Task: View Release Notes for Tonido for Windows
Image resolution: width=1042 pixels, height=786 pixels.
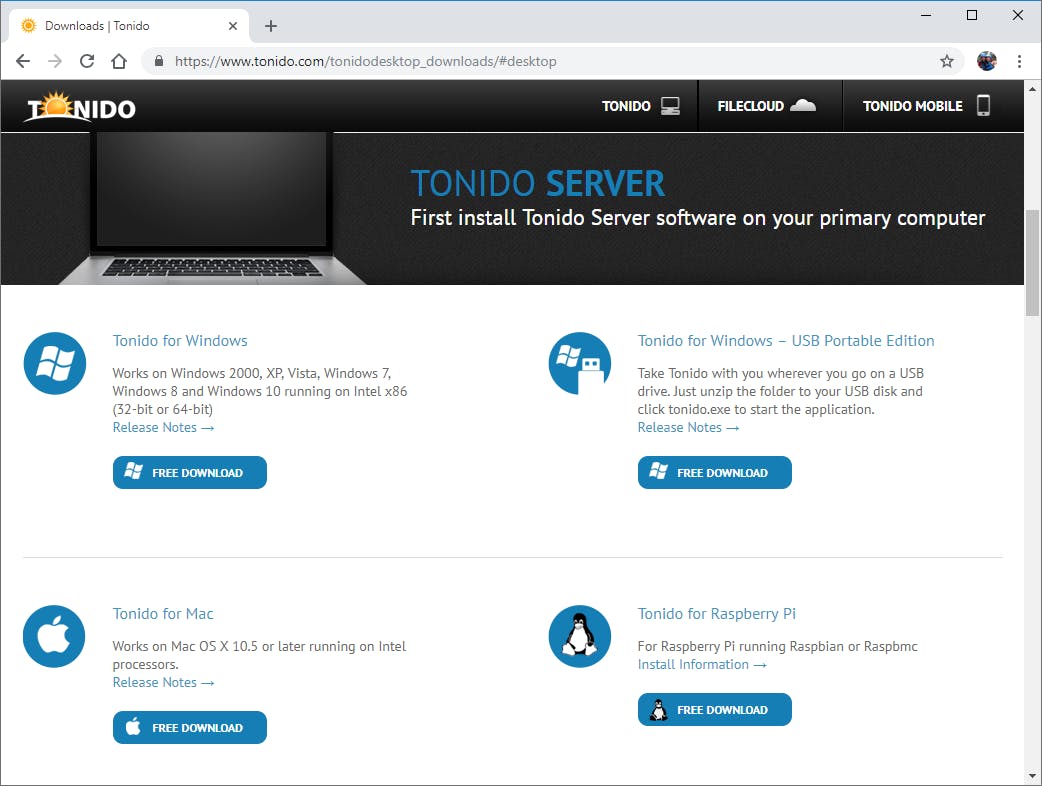Action: click(163, 427)
